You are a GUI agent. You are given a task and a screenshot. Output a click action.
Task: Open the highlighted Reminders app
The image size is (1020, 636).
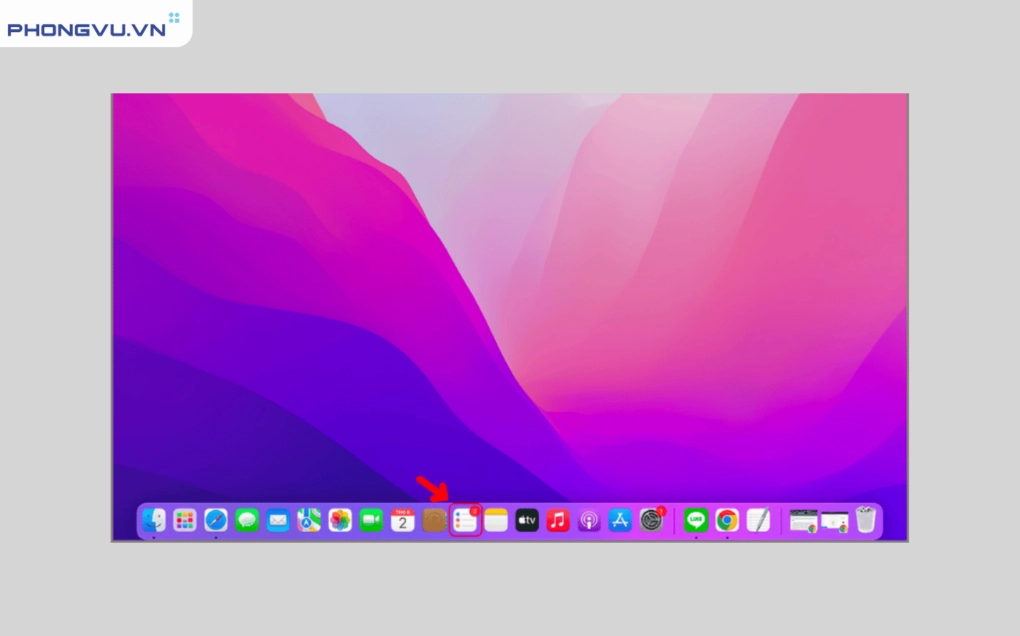pos(465,520)
